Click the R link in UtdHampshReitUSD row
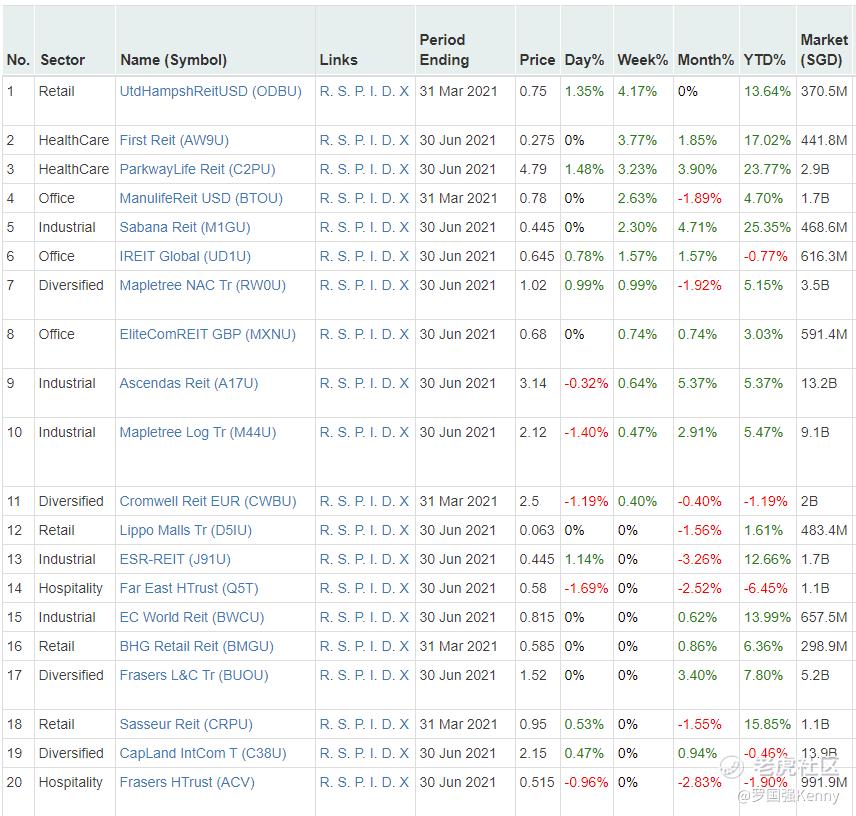The image size is (856, 816). [324, 91]
